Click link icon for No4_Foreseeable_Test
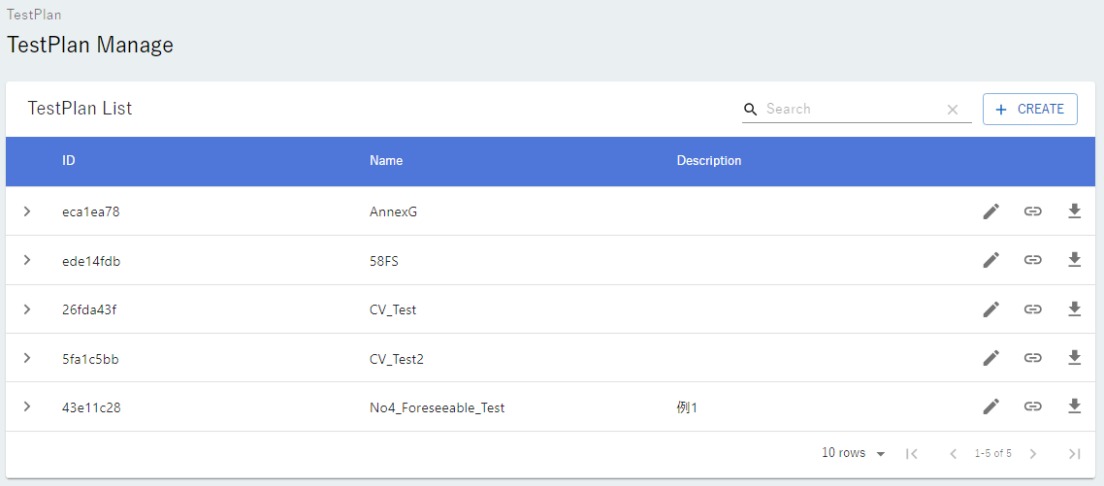 pos(1033,406)
